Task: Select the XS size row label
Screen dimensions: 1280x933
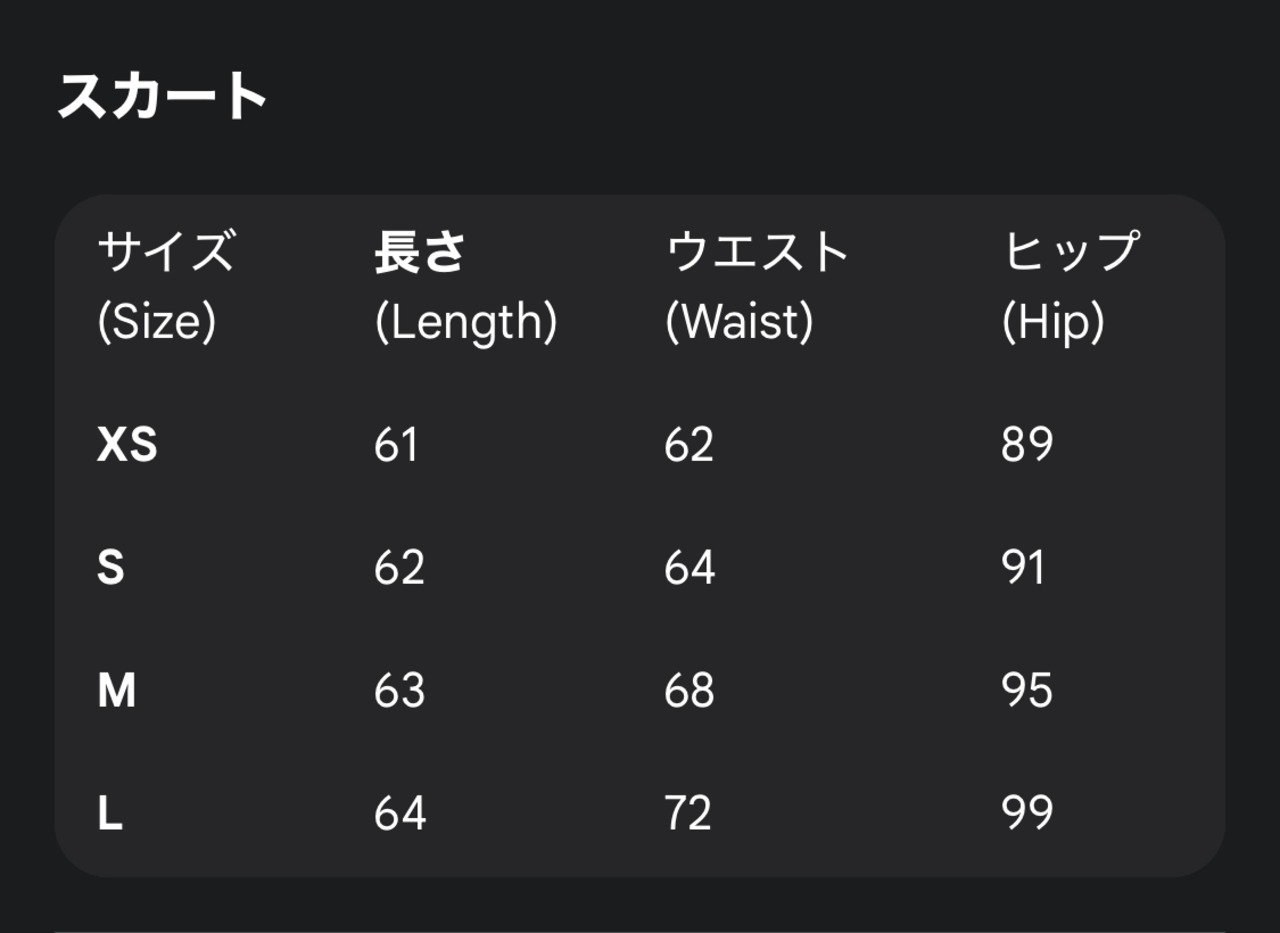Action: tap(127, 444)
